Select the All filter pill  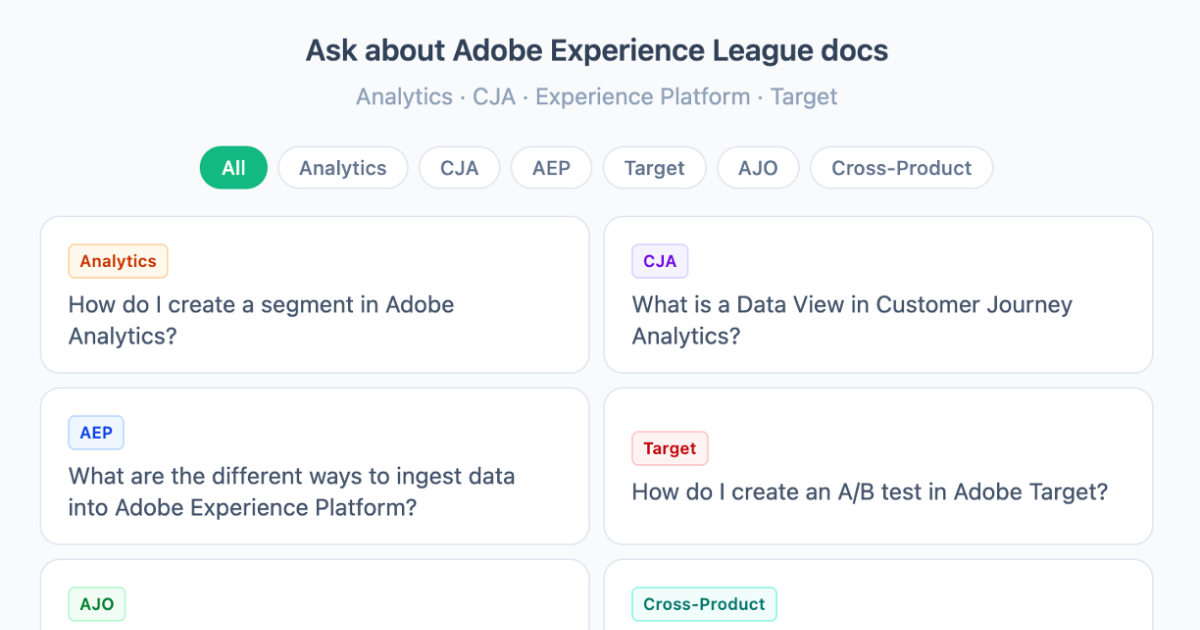[233, 168]
